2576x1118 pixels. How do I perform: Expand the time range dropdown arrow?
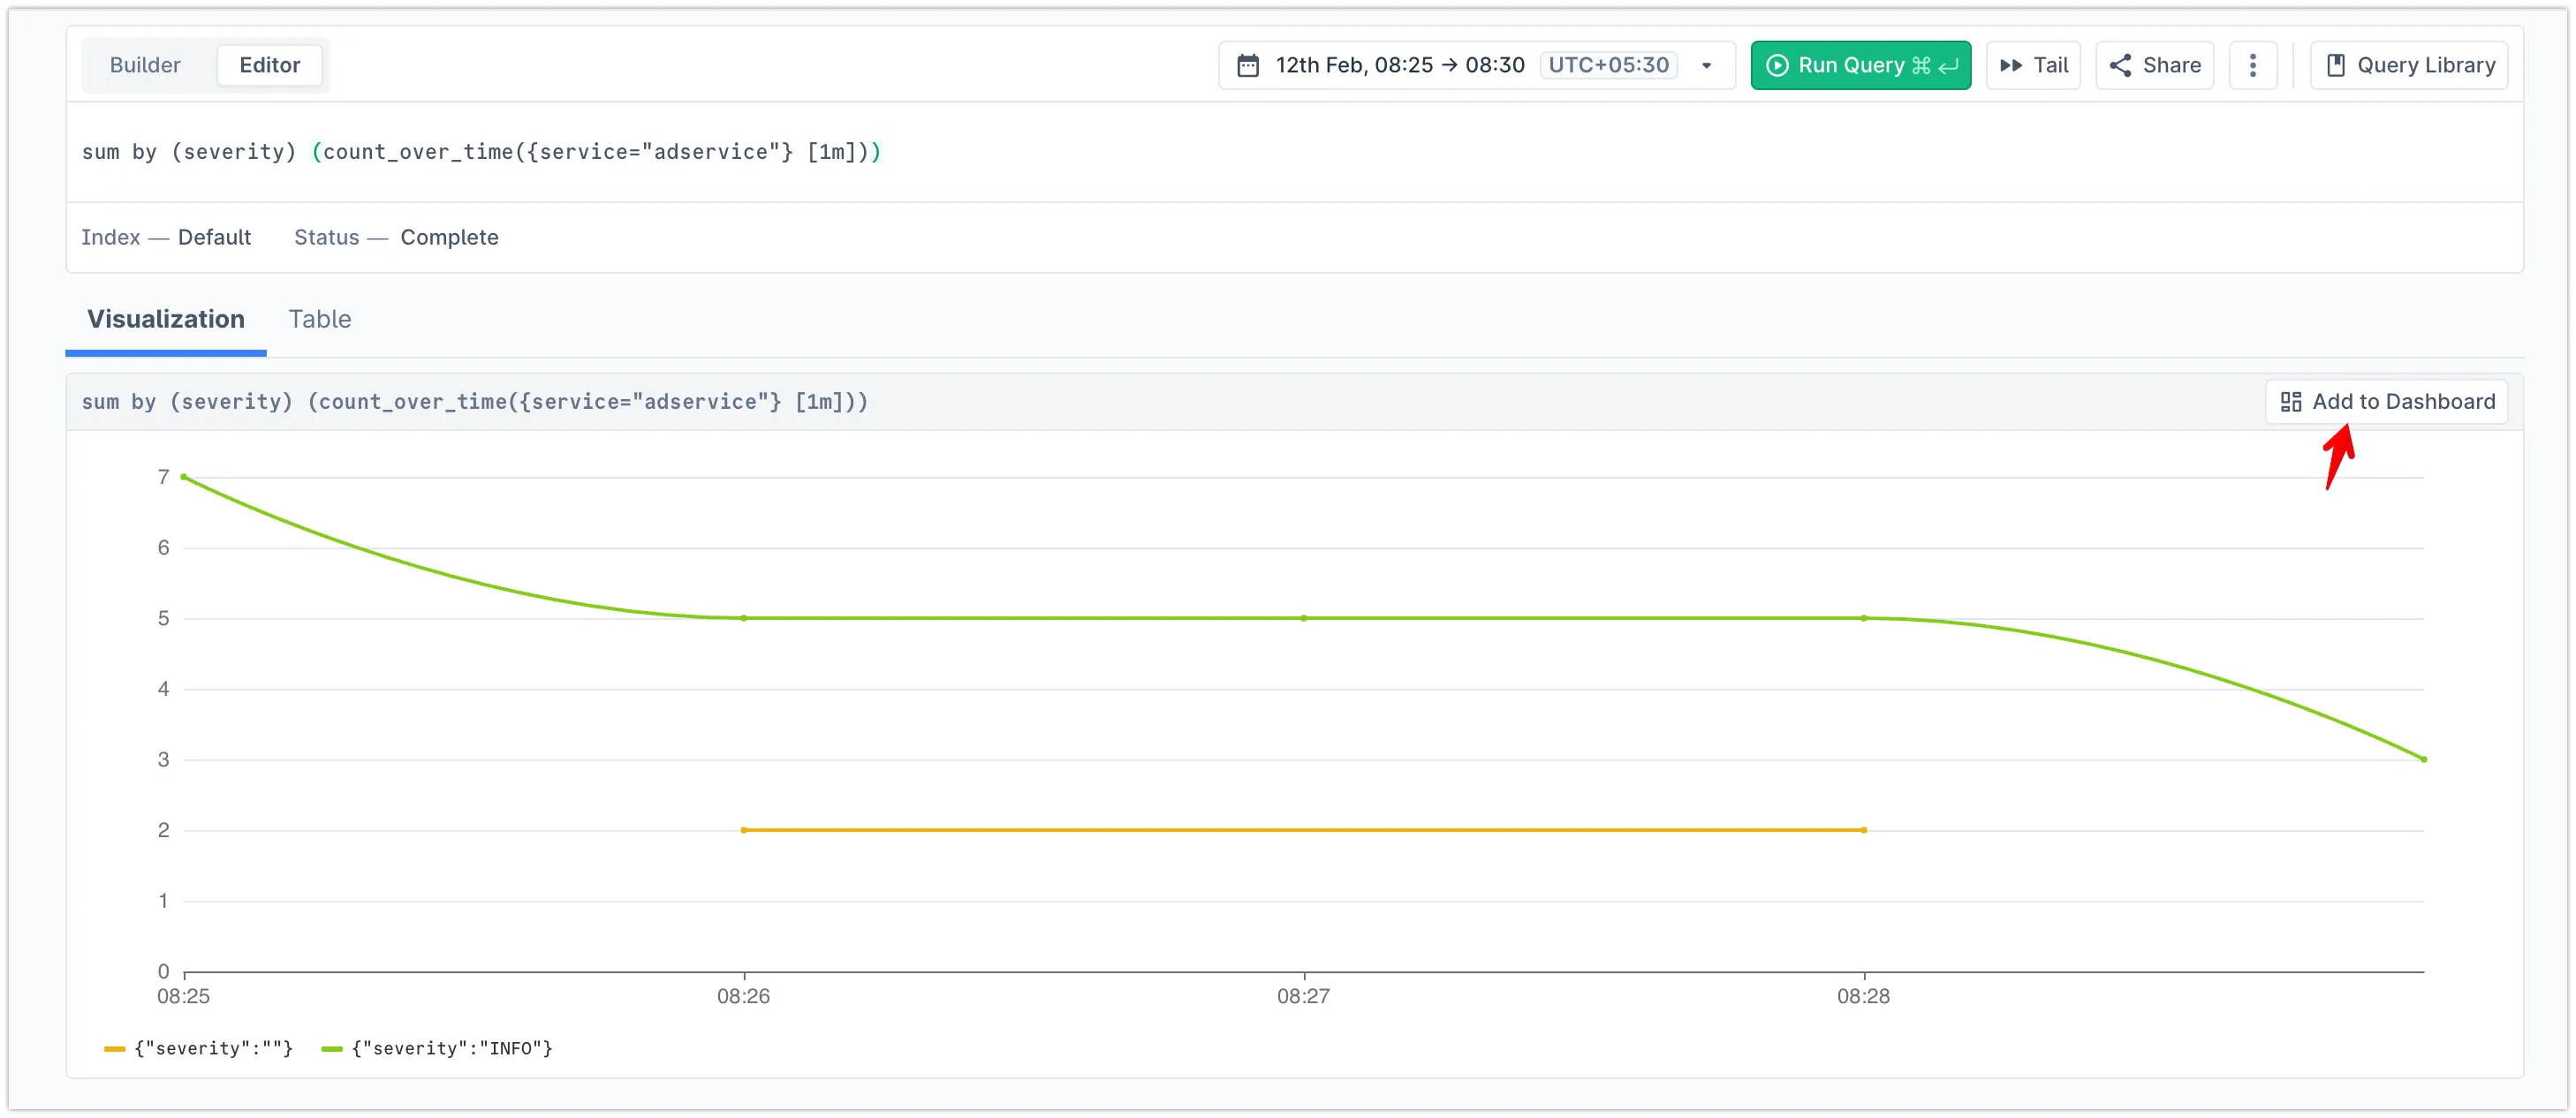(1706, 66)
